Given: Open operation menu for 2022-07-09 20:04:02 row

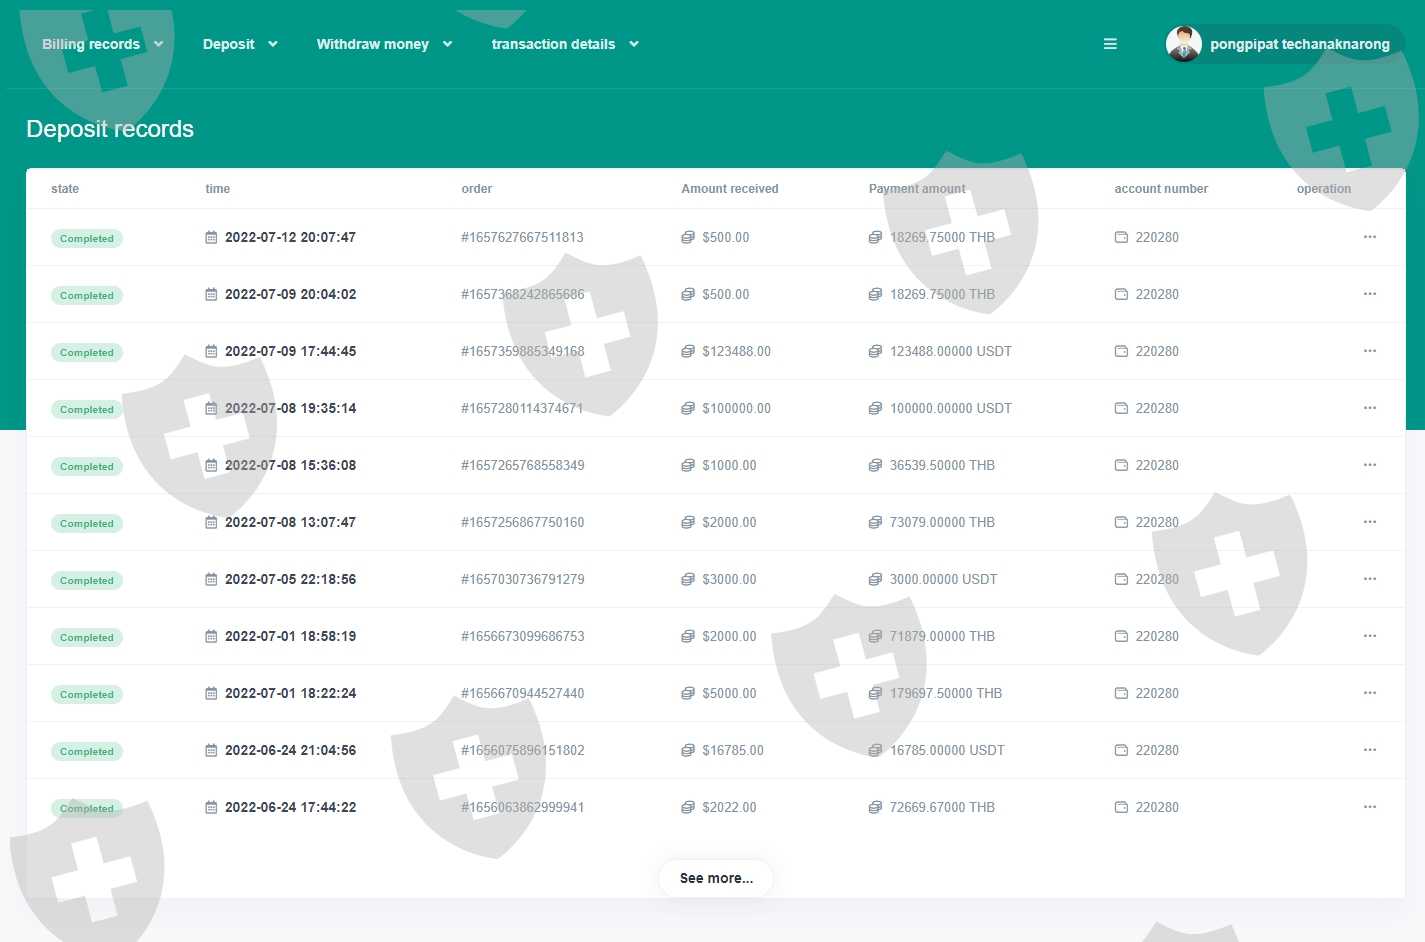Looking at the screenshot, I should click(x=1370, y=294).
